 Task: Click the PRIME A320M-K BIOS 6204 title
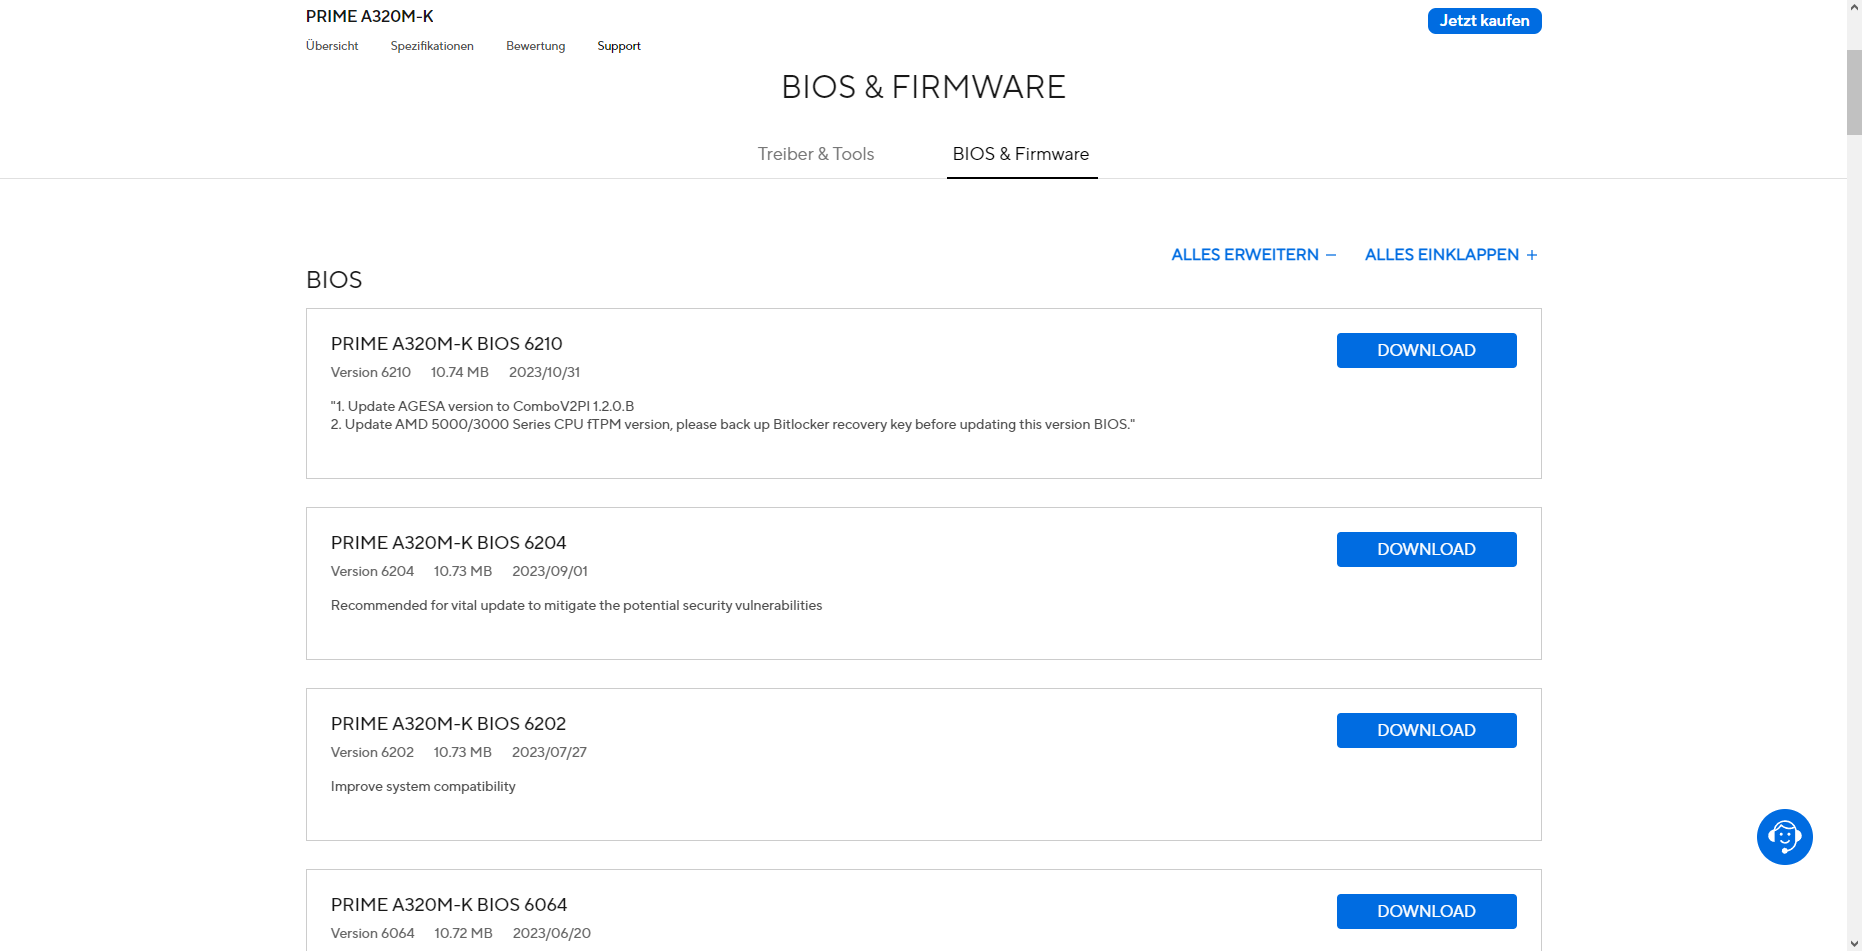point(448,543)
